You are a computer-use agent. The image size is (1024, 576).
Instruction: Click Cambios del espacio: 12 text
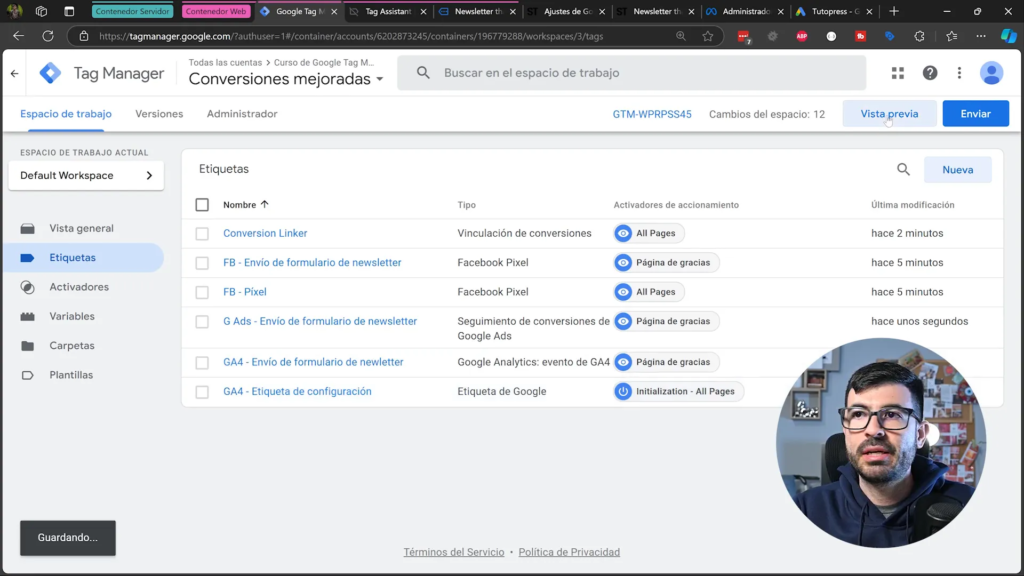point(767,114)
